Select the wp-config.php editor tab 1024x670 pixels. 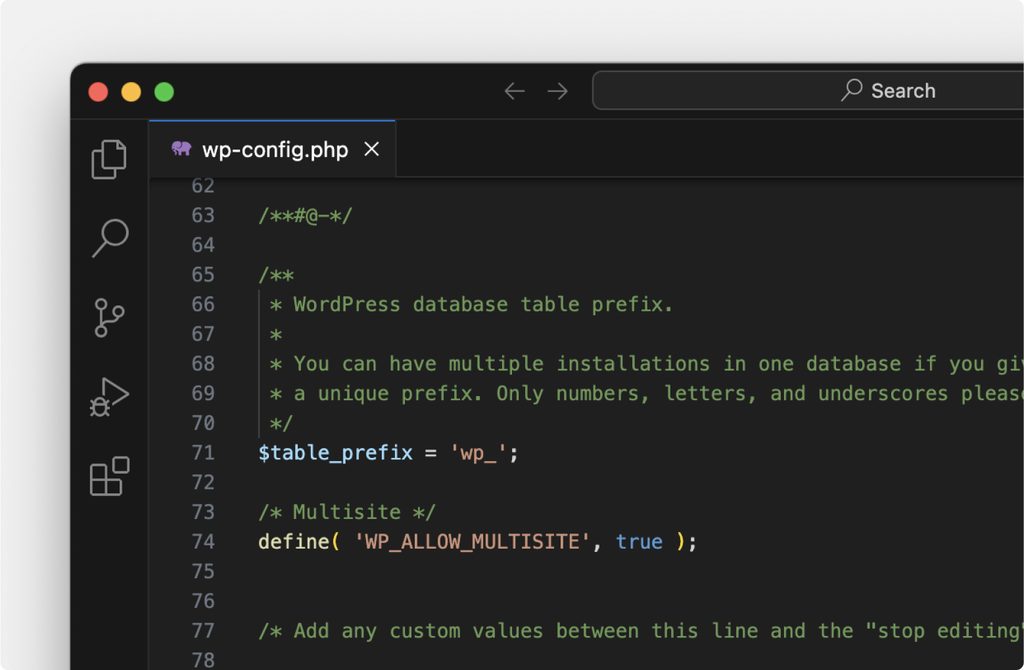click(272, 149)
